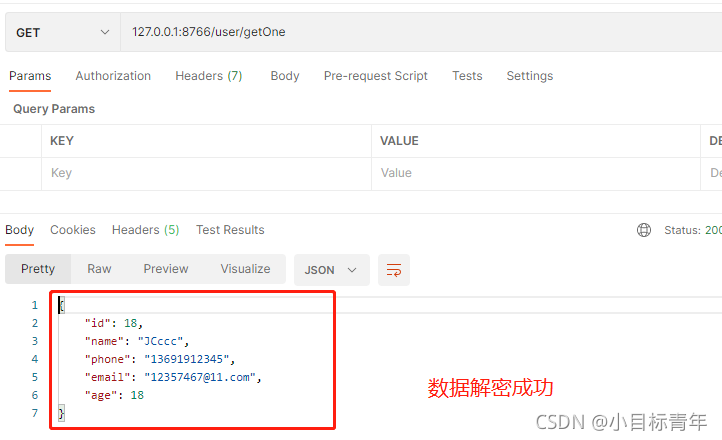This screenshot has width=722, height=440.
Task: Click the "id": 18 line
Action: pos(114,323)
